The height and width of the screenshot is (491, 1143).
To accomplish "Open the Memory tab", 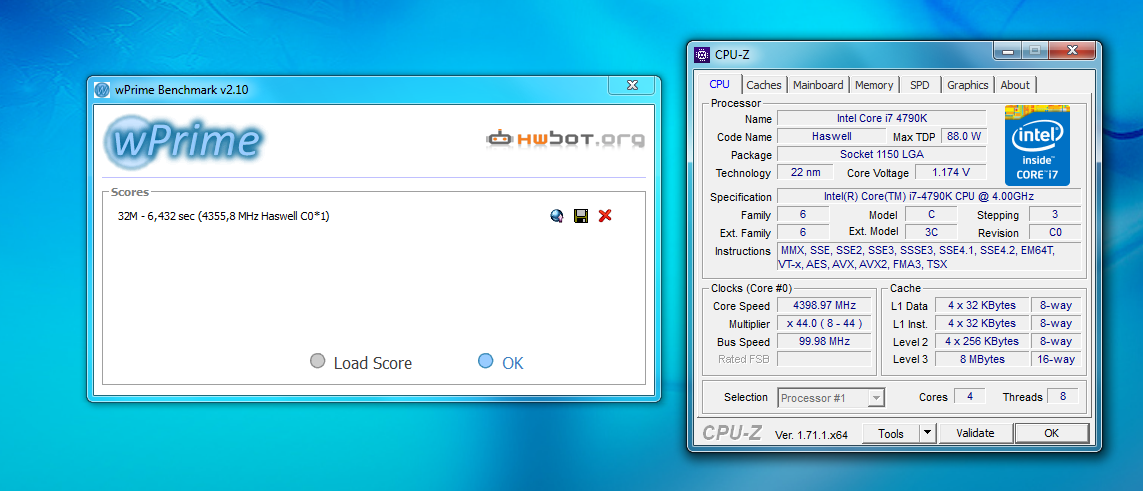I will [874, 85].
